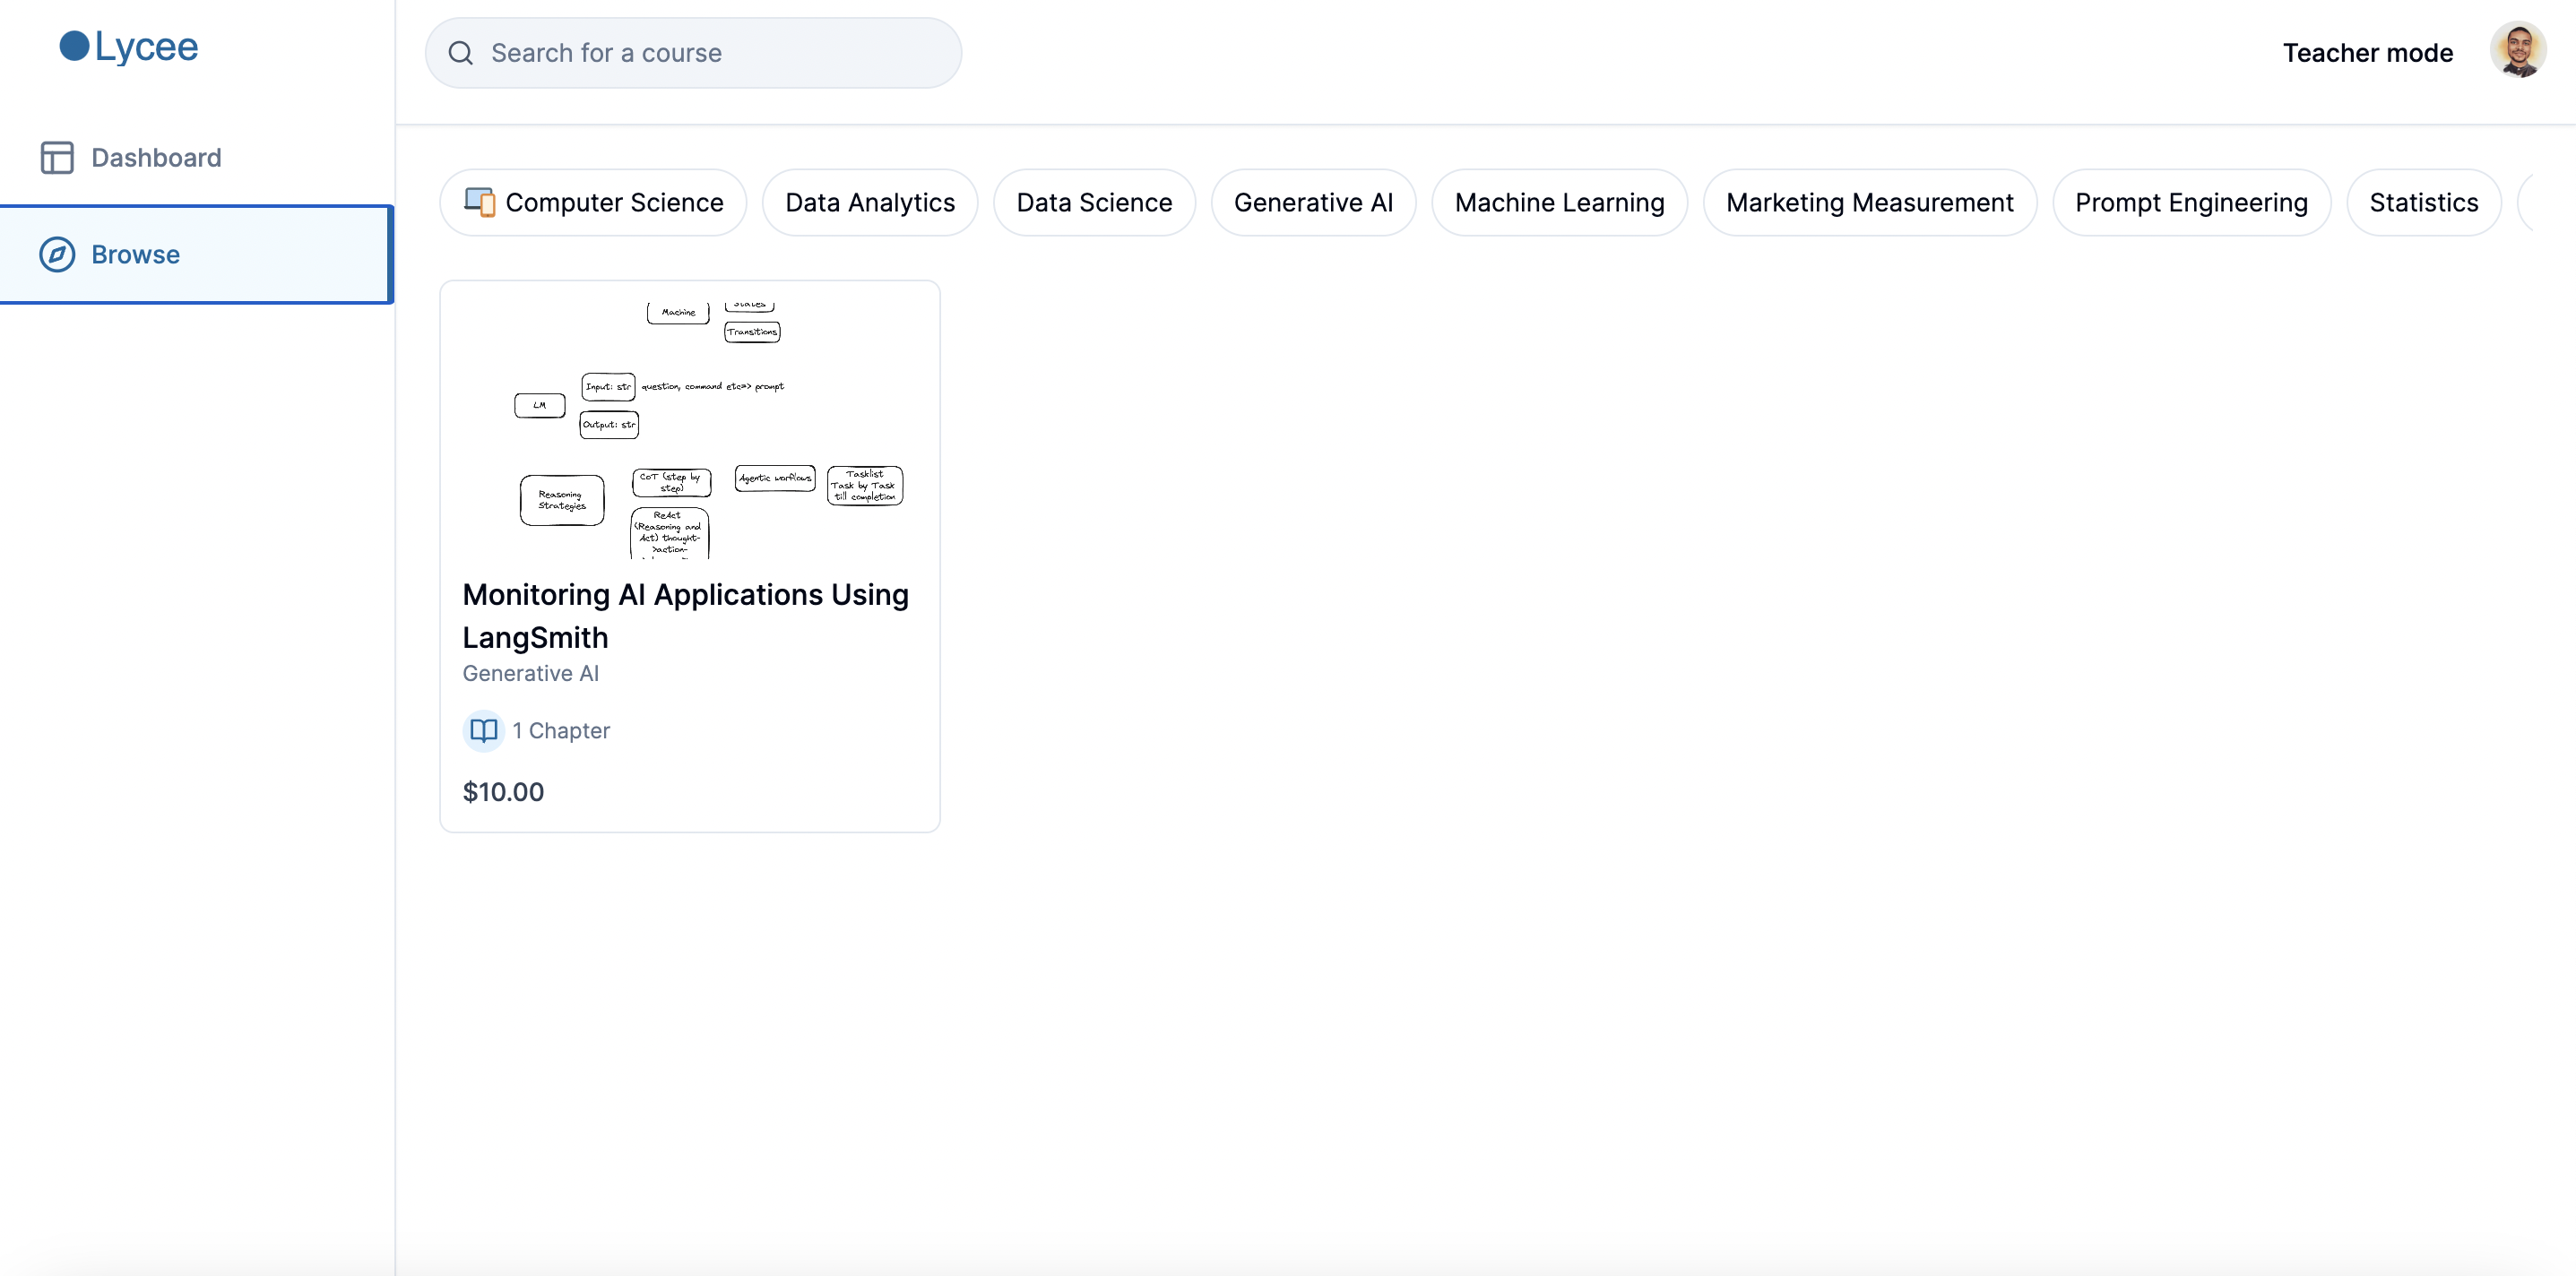Click the Computer Science category icon

pos(479,202)
